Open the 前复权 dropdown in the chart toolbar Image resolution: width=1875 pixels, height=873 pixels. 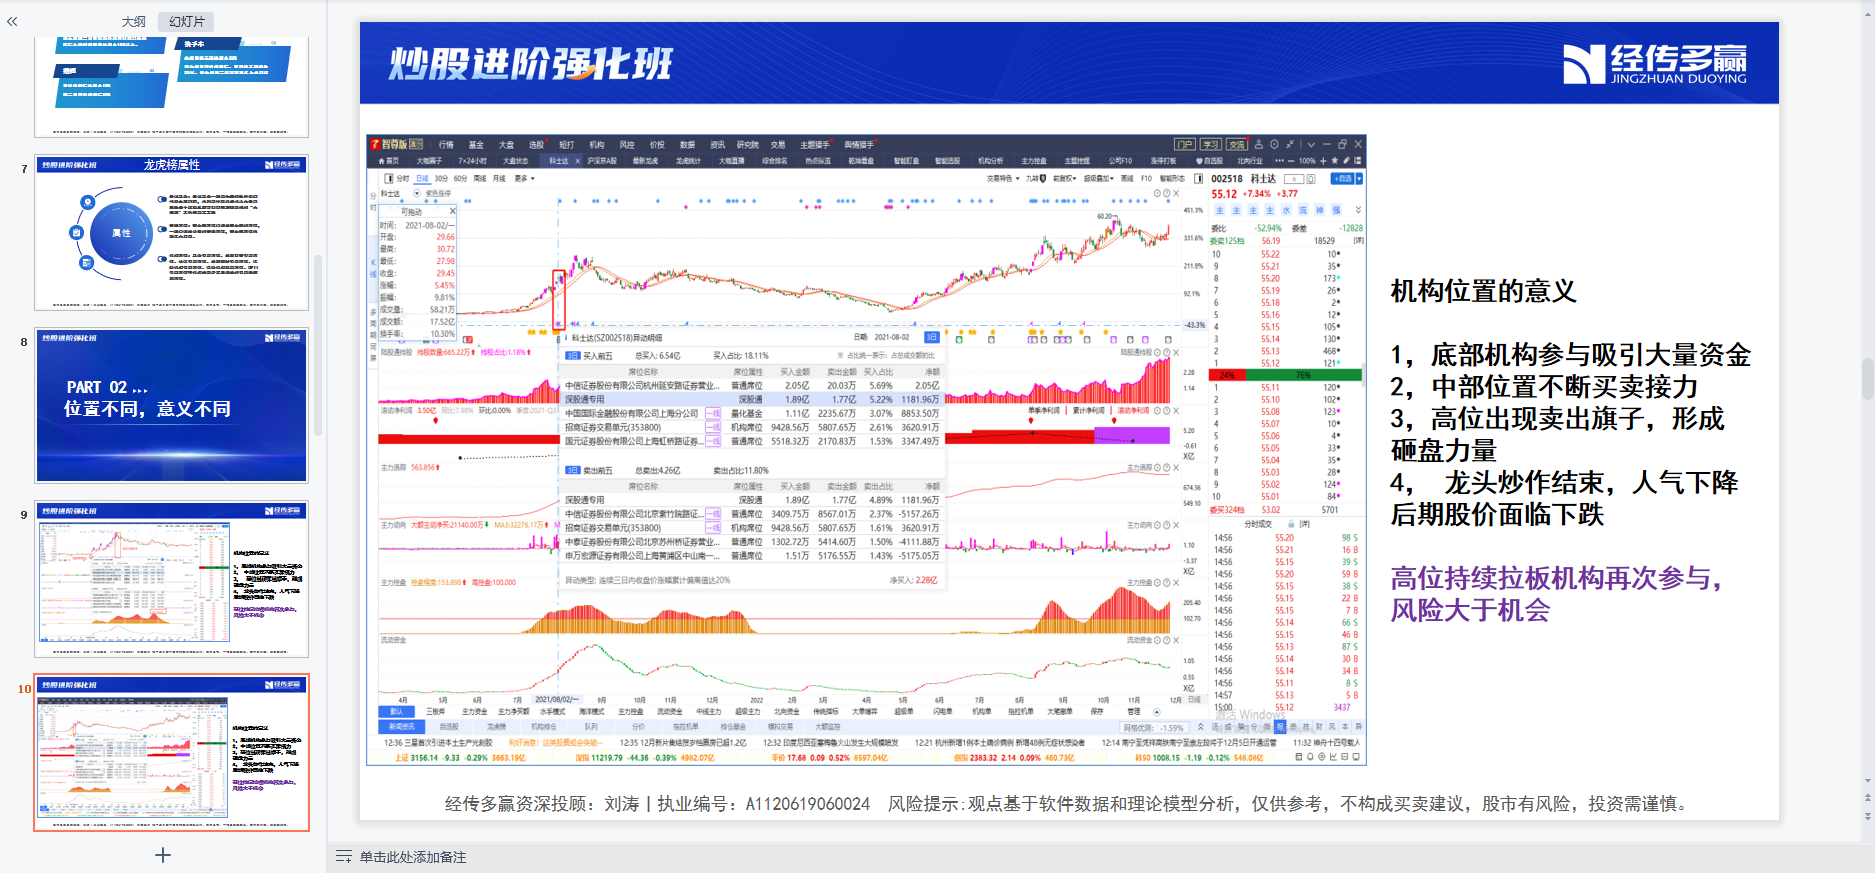(1064, 178)
